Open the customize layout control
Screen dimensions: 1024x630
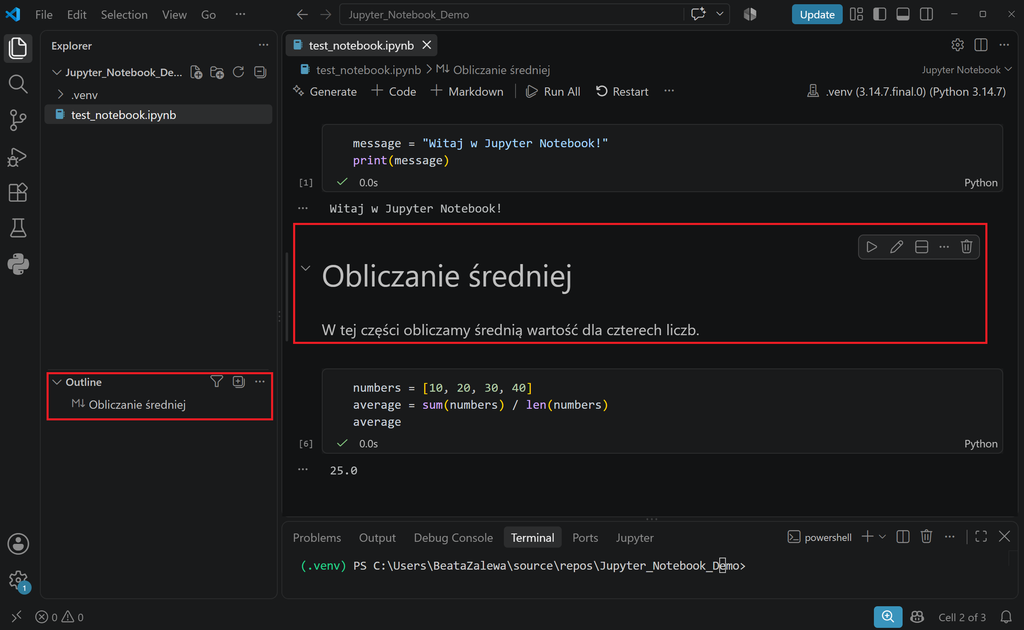coord(856,14)
